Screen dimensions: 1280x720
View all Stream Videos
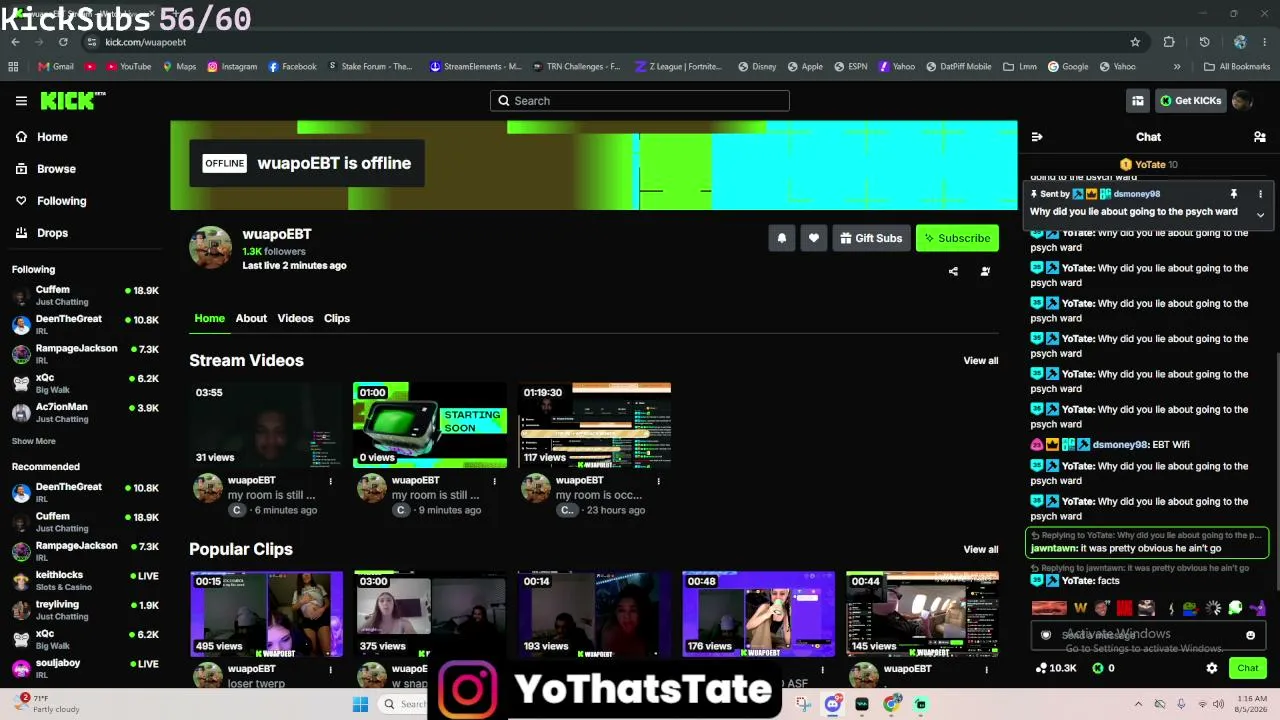[980, 361]
